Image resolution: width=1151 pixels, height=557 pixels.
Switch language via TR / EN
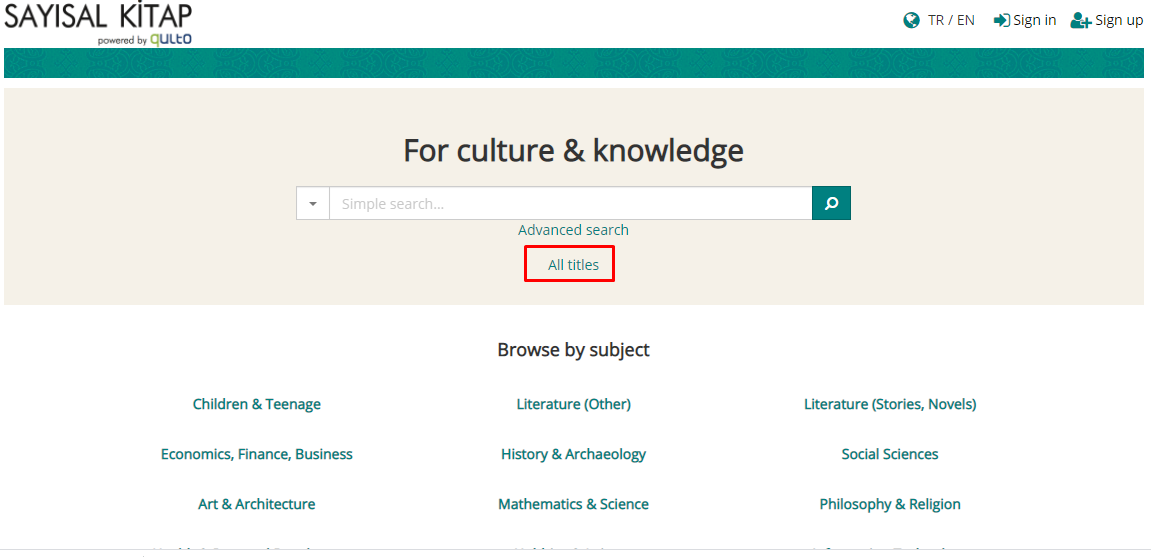pyautogui.click(x=951, y=20)
